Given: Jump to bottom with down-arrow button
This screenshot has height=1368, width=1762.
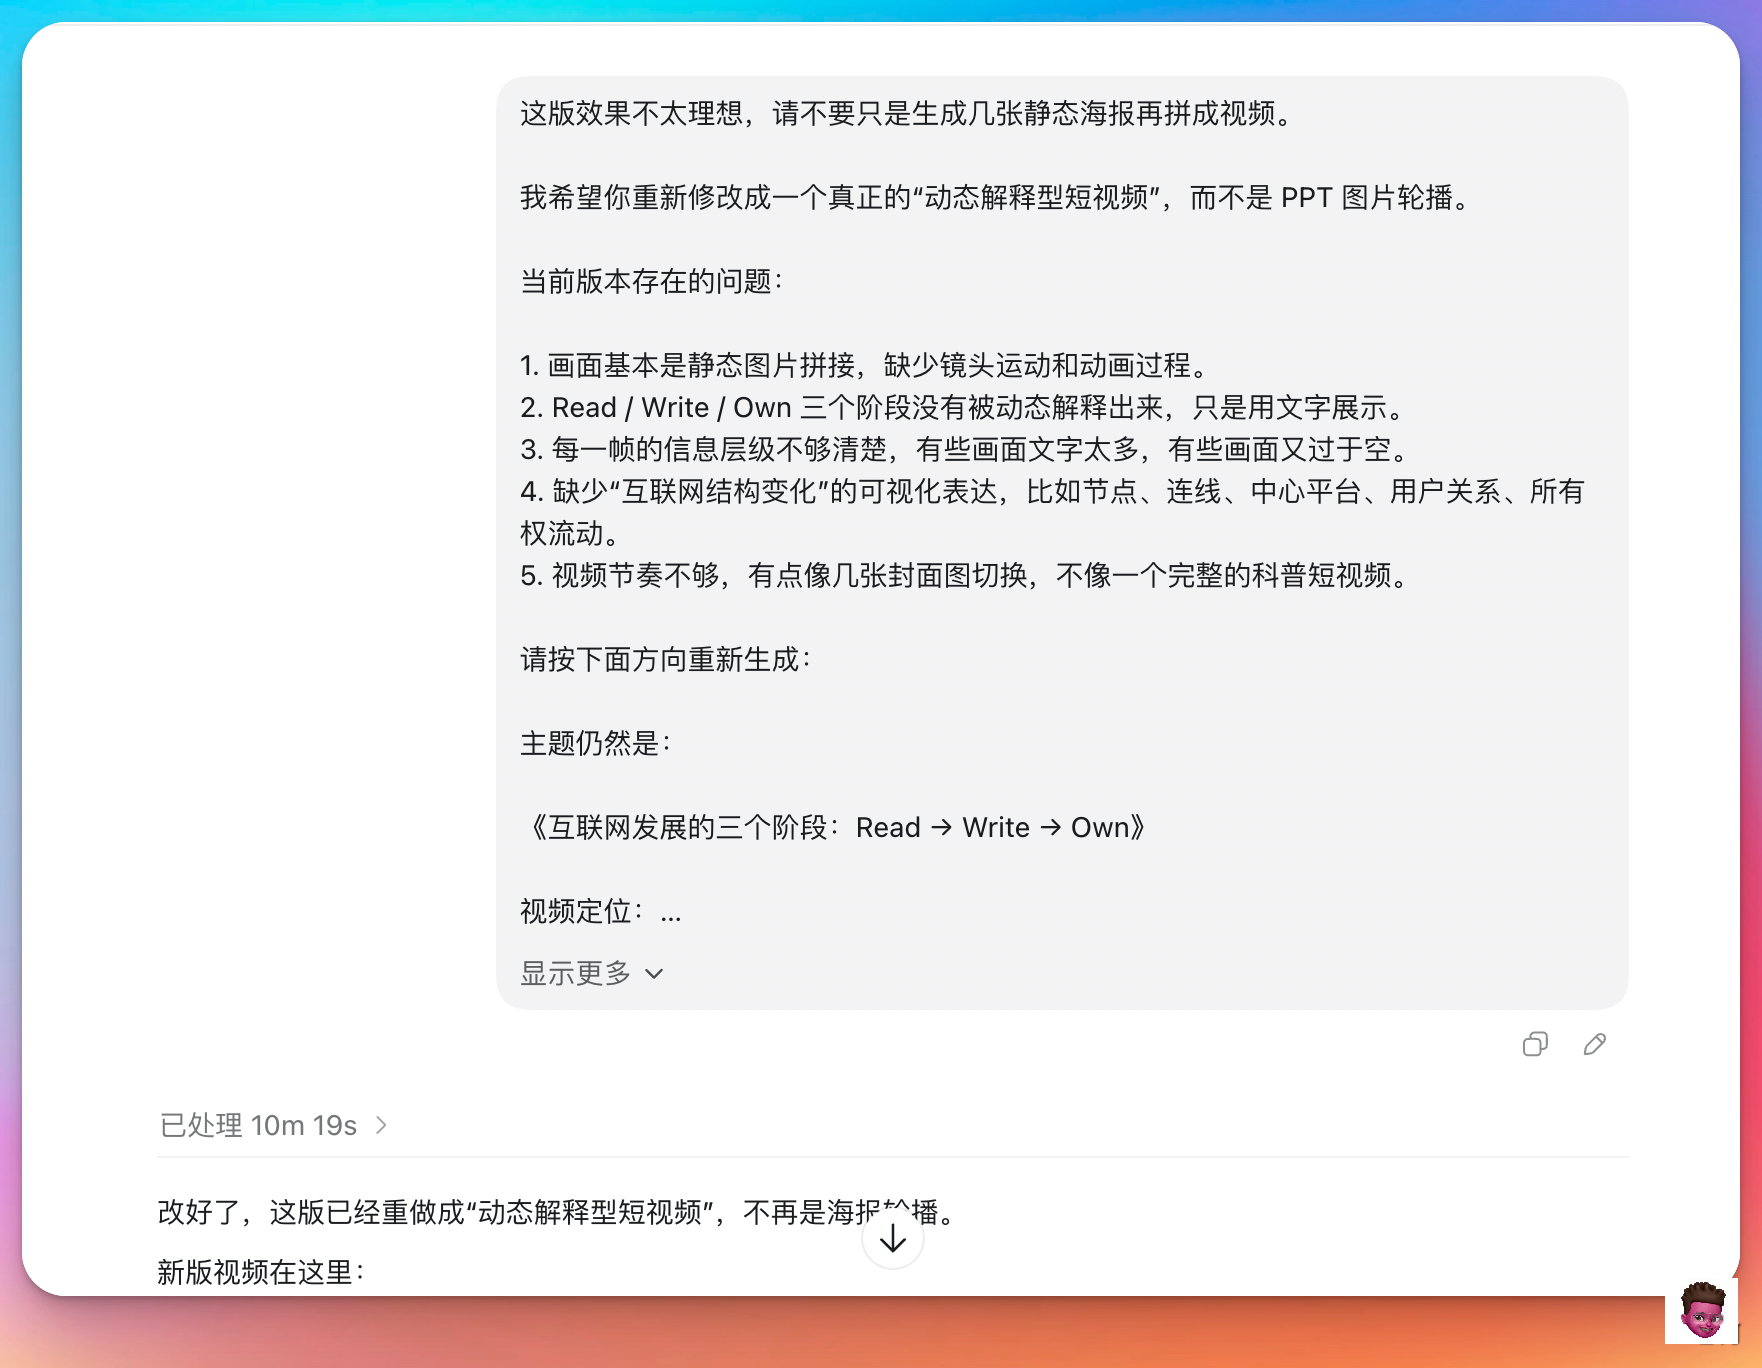Looking at the screenshot, I should point(892,1239).
